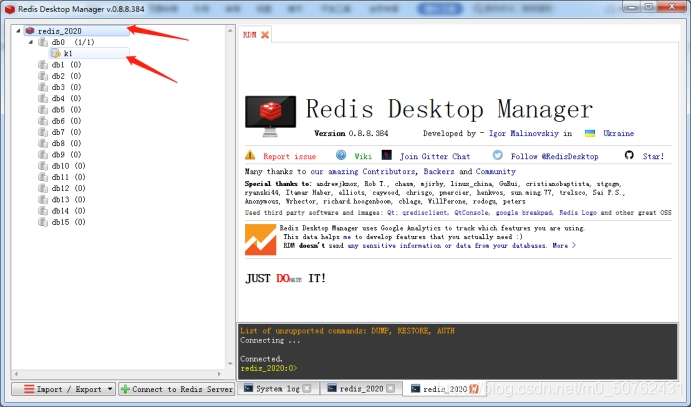Click the db5 database icon
This screenshot has height=407, width=692.
(x=43, y=109)
